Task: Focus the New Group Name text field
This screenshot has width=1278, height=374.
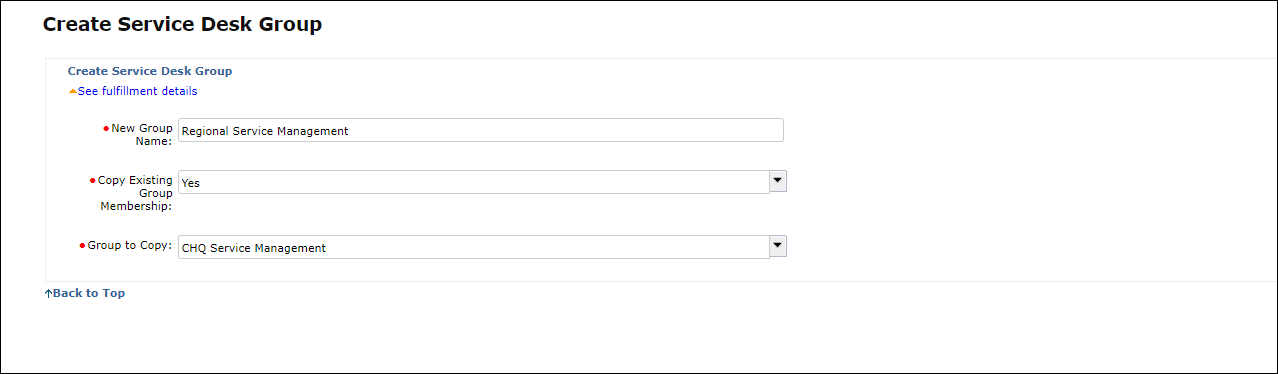Action: tap(481, 130)
